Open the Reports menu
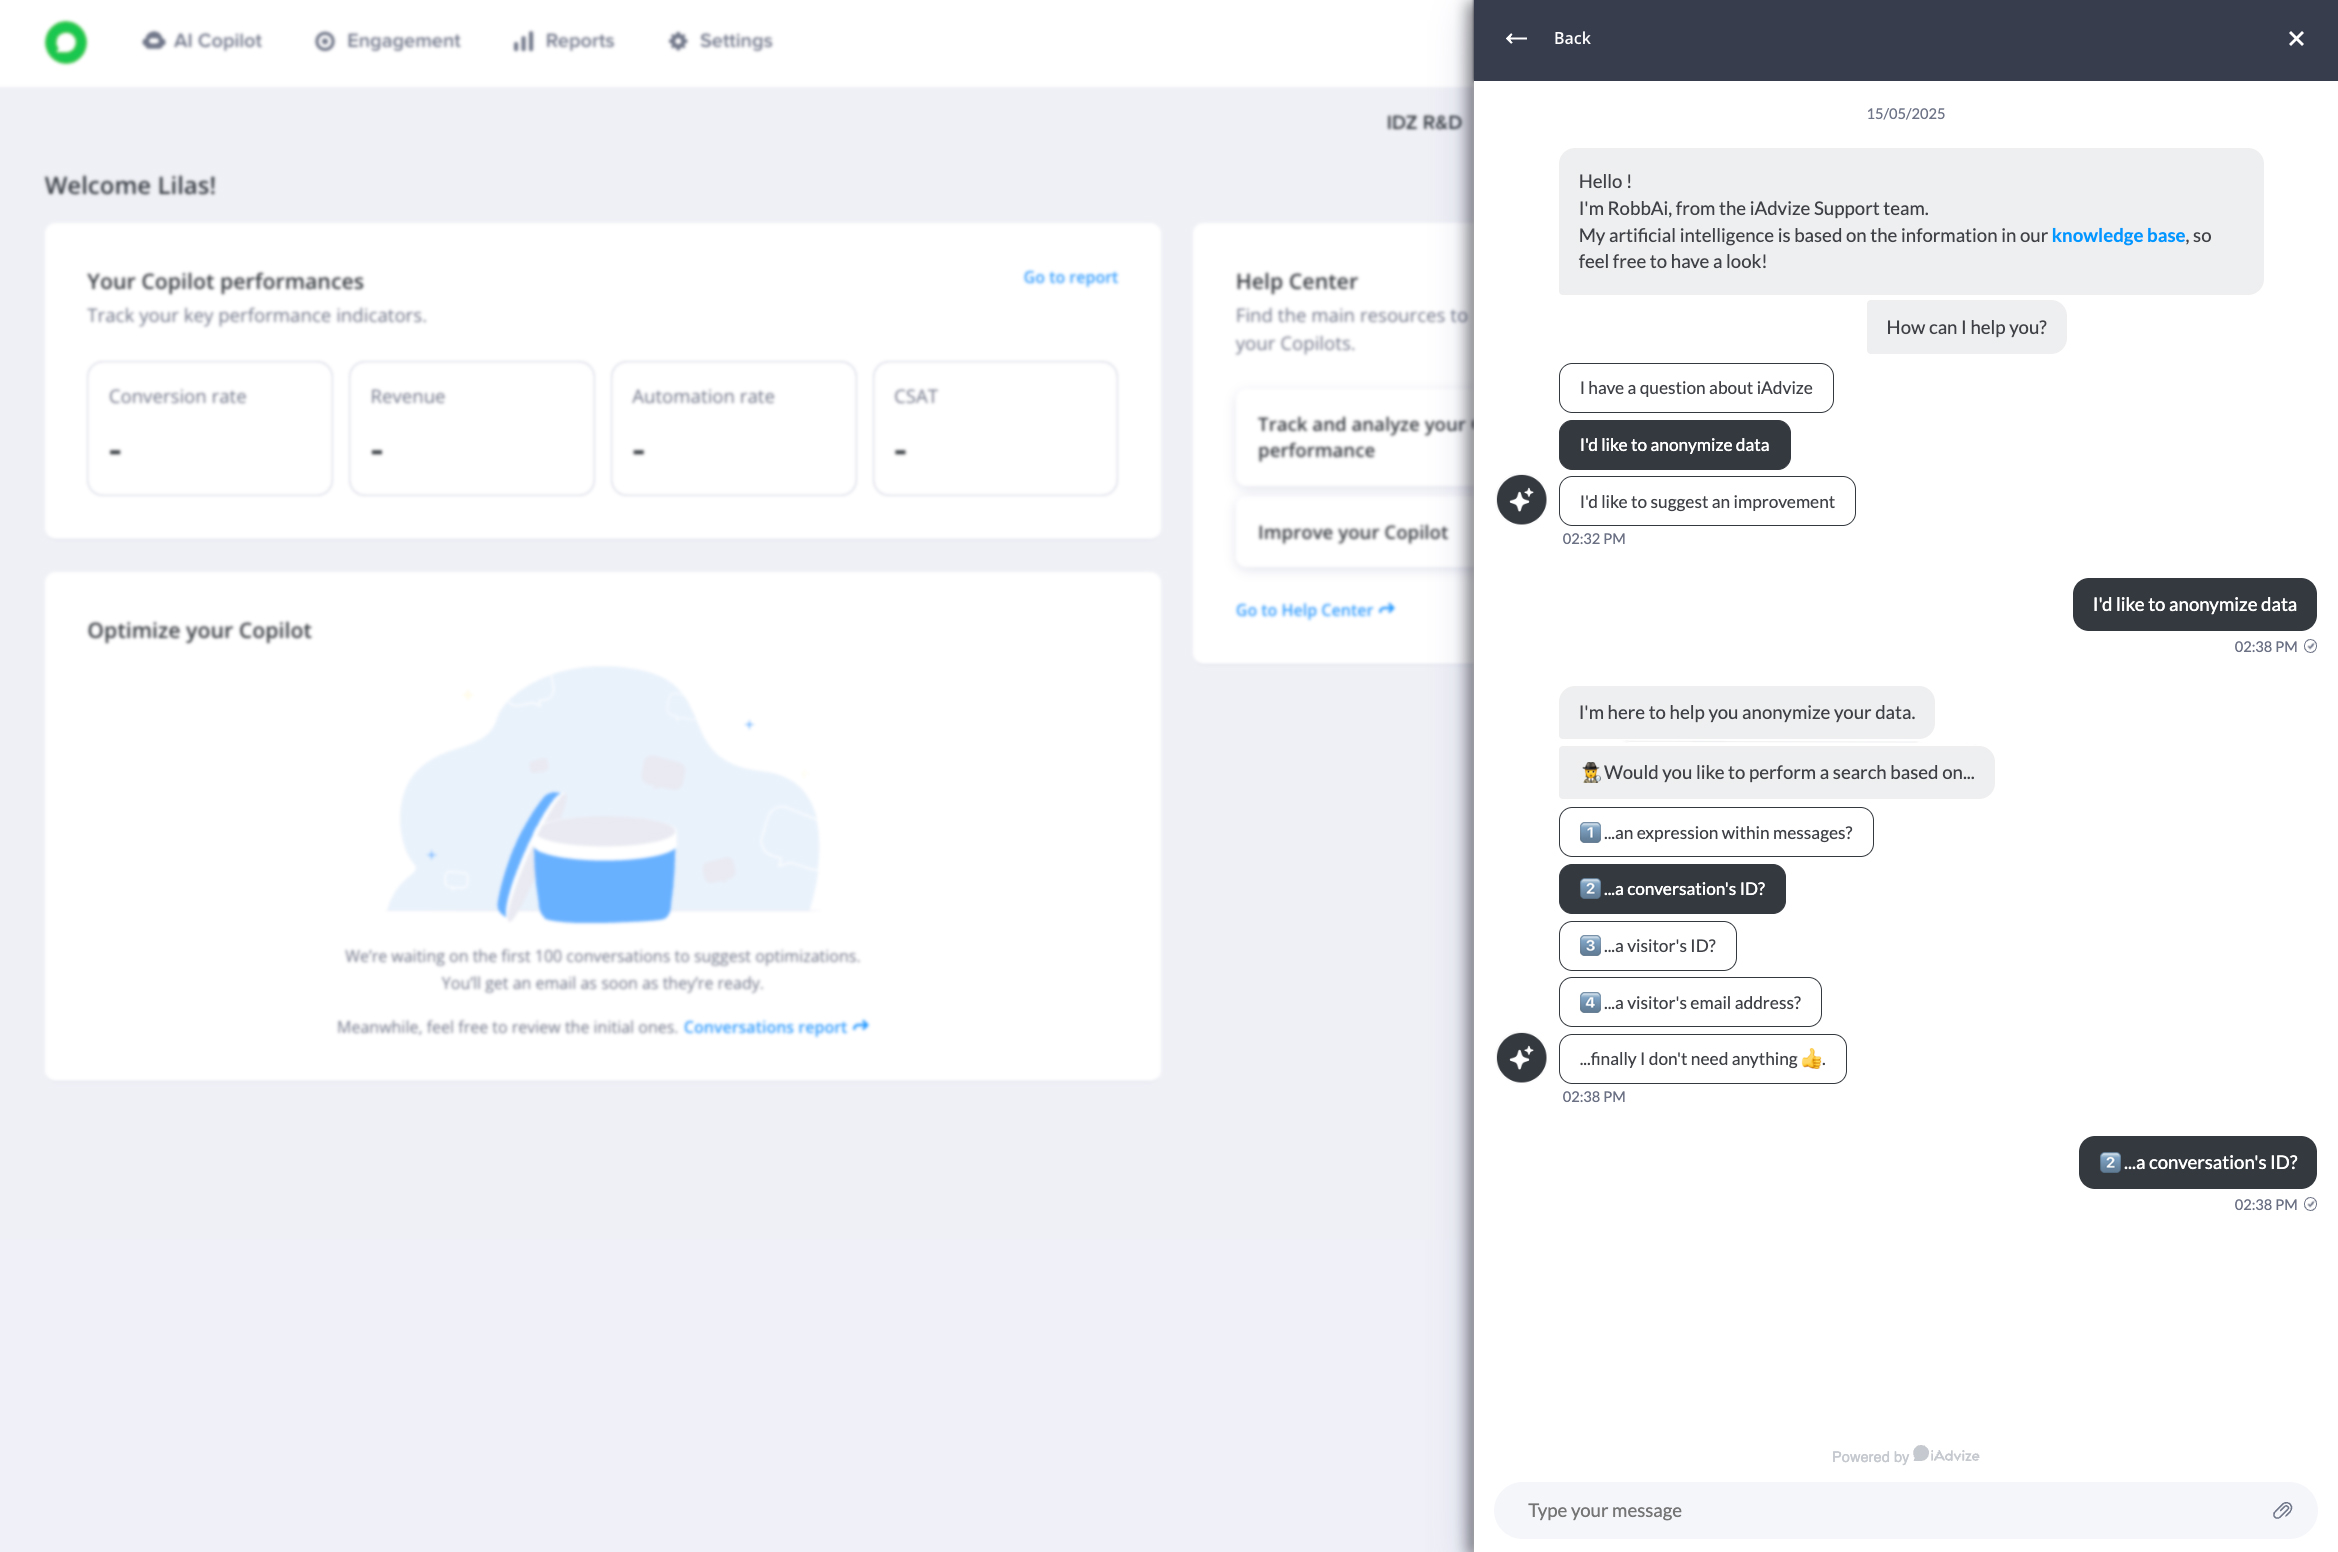Image resolution: width=2338 pixels, height=1552 pixels. coord(564,41)
